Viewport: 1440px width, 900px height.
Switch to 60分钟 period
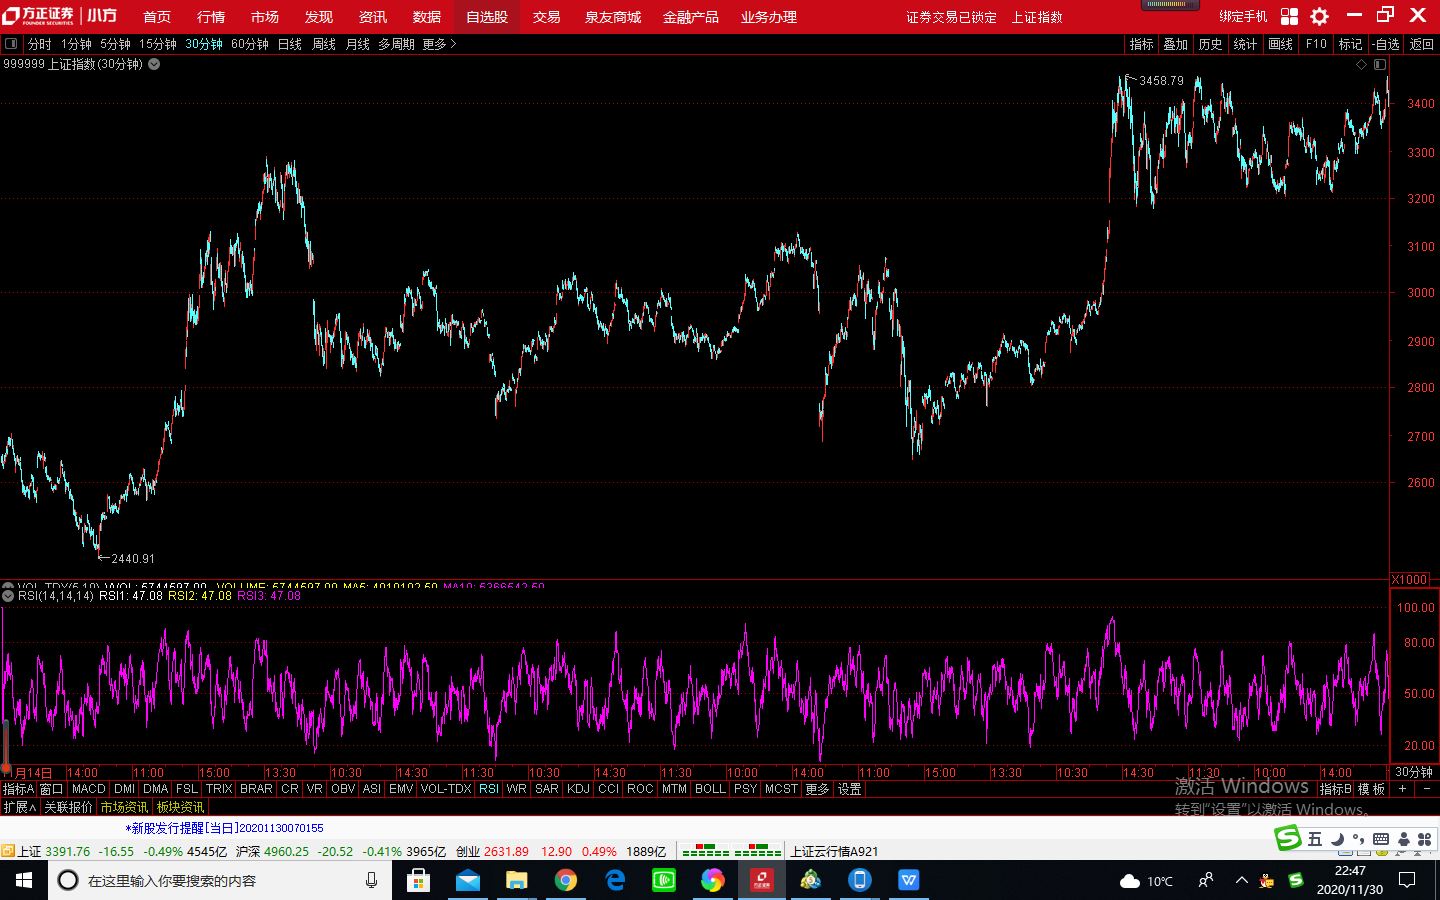250,44
